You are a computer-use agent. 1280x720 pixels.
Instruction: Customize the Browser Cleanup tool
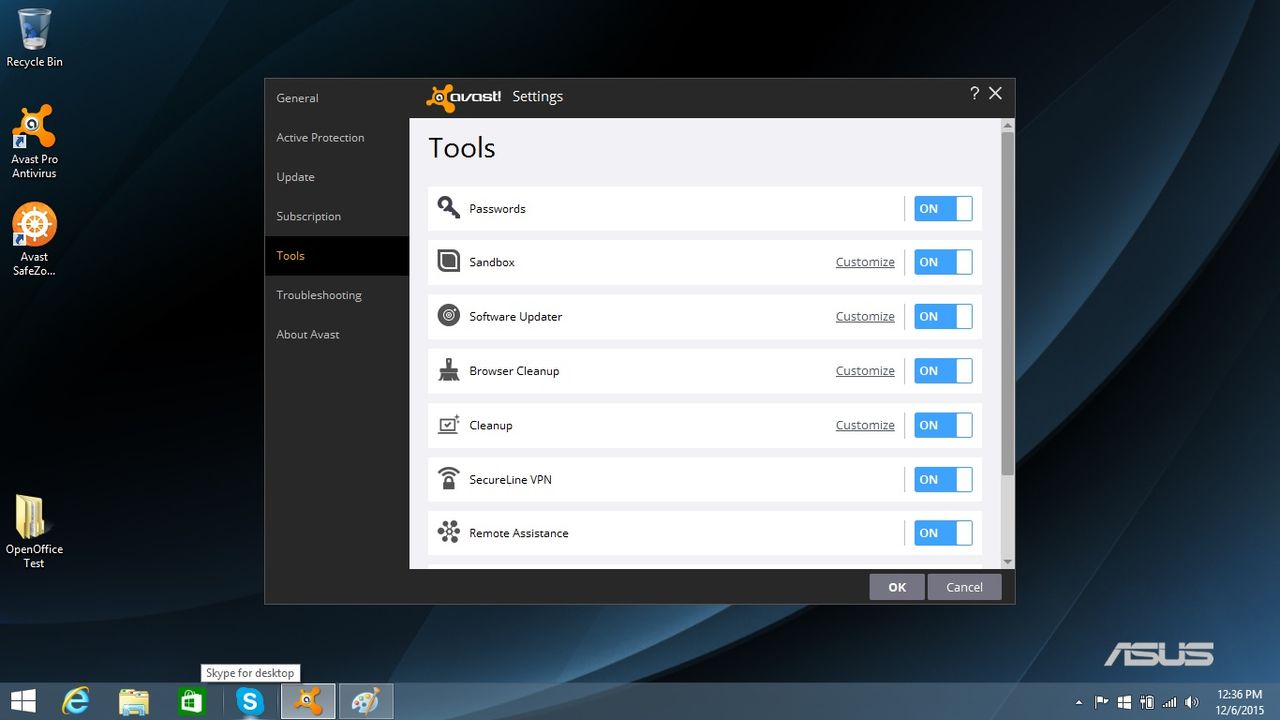point(865,370)
